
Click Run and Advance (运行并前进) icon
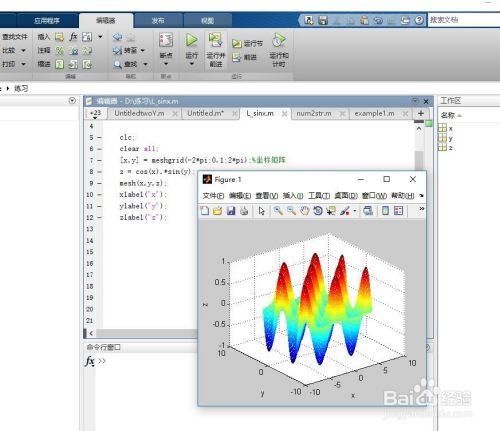[x=216, y=40]
